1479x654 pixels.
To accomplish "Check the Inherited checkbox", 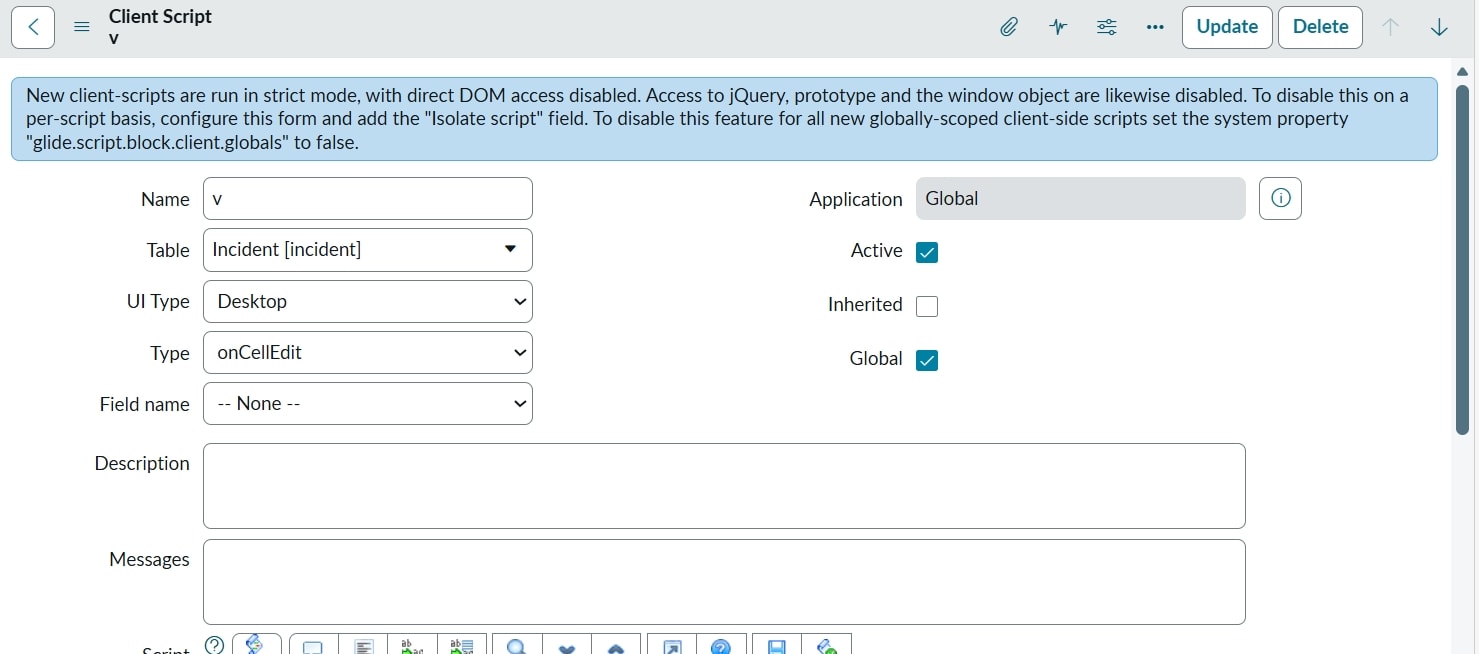I will coord(927,306).
